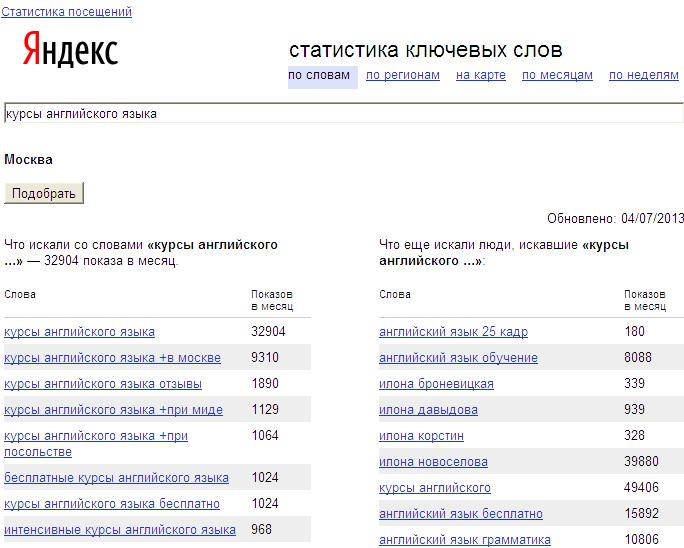Image resolution: width=684 pixels, height=548 pixels.
Task: Click the value 15892
Action: click(x=641, y=514)
